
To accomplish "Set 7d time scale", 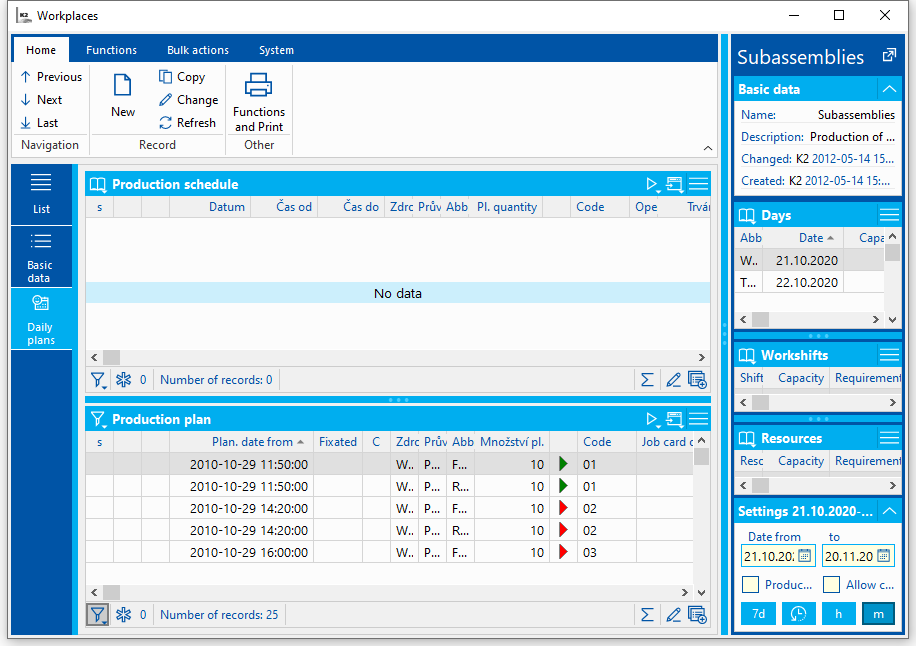I will coord(758,614).
